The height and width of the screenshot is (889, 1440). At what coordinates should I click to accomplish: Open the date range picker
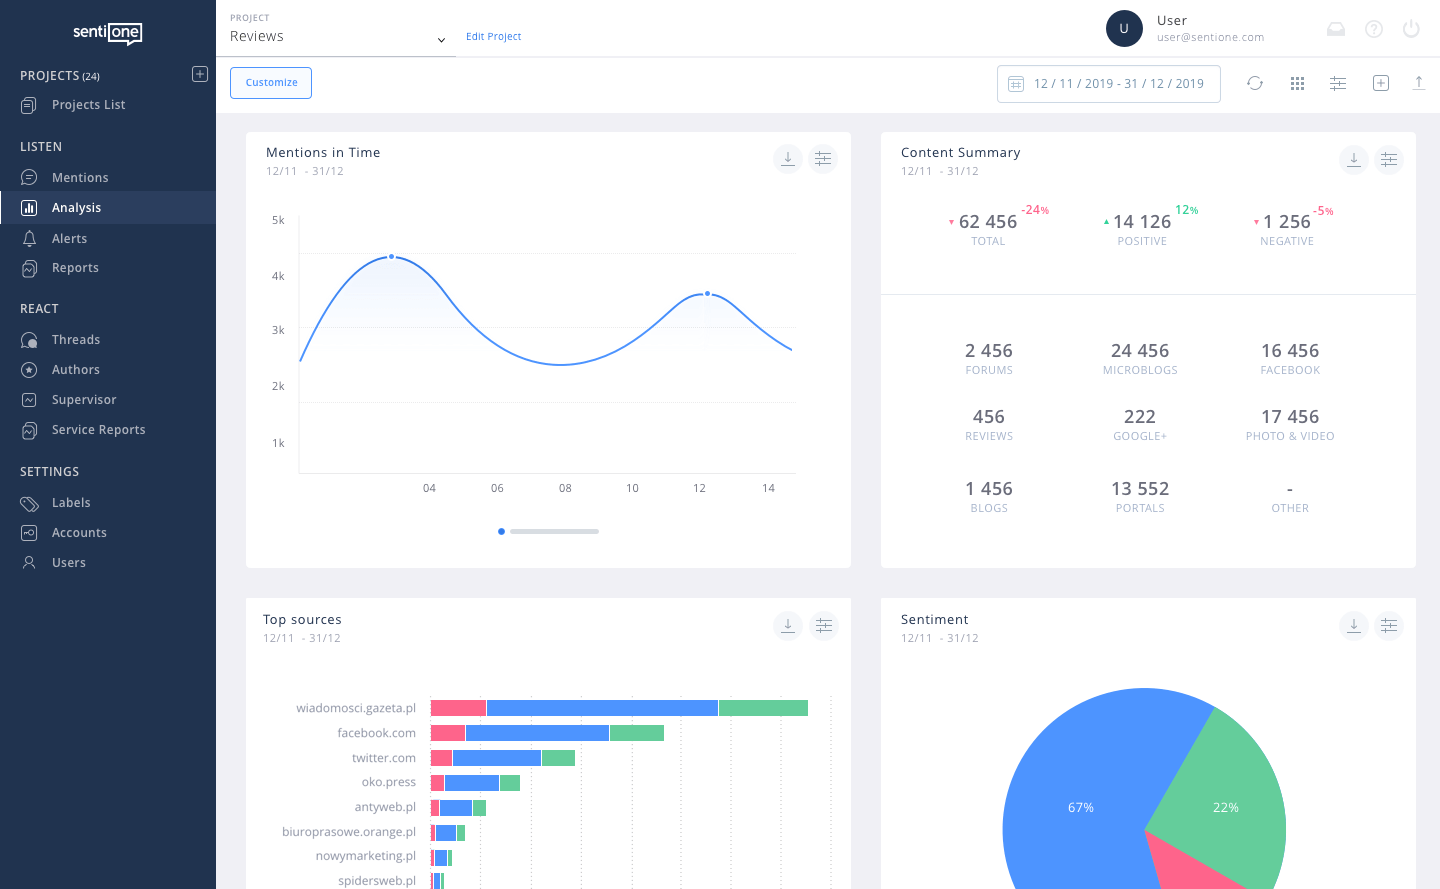coord(1108,83)
